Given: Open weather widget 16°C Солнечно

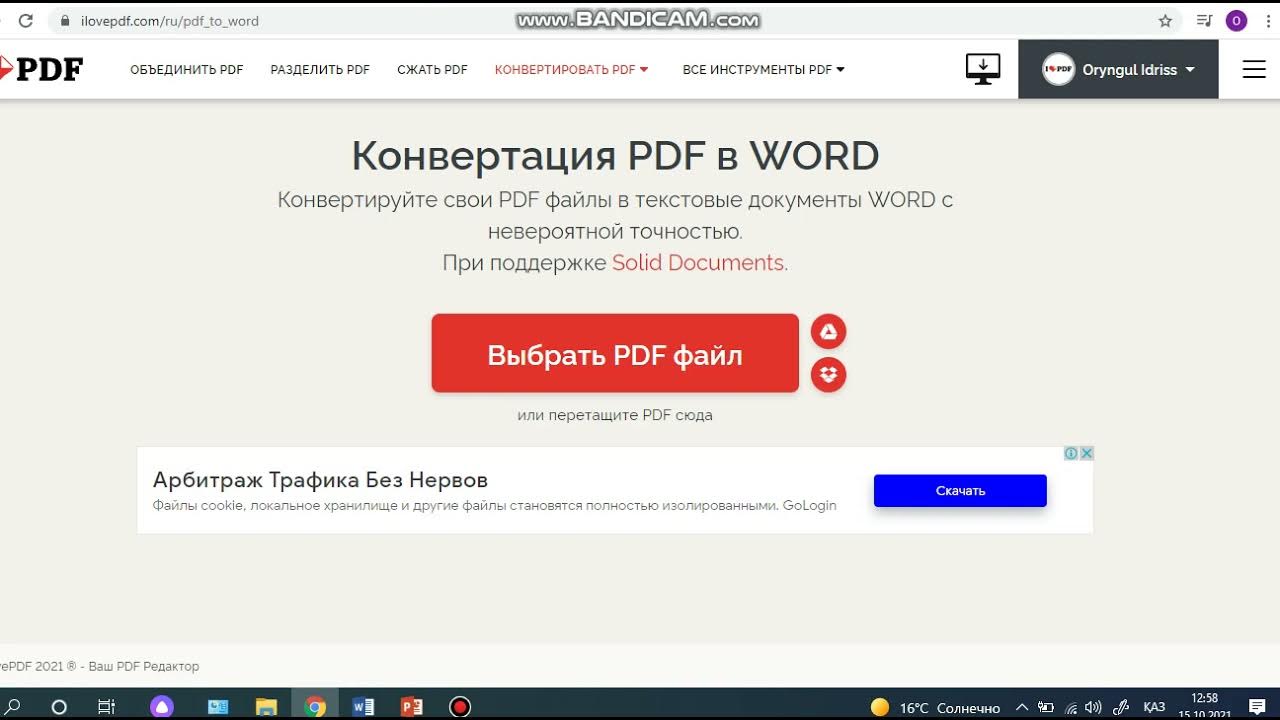Looking at the screenshot, I should [x=935, y=708].
